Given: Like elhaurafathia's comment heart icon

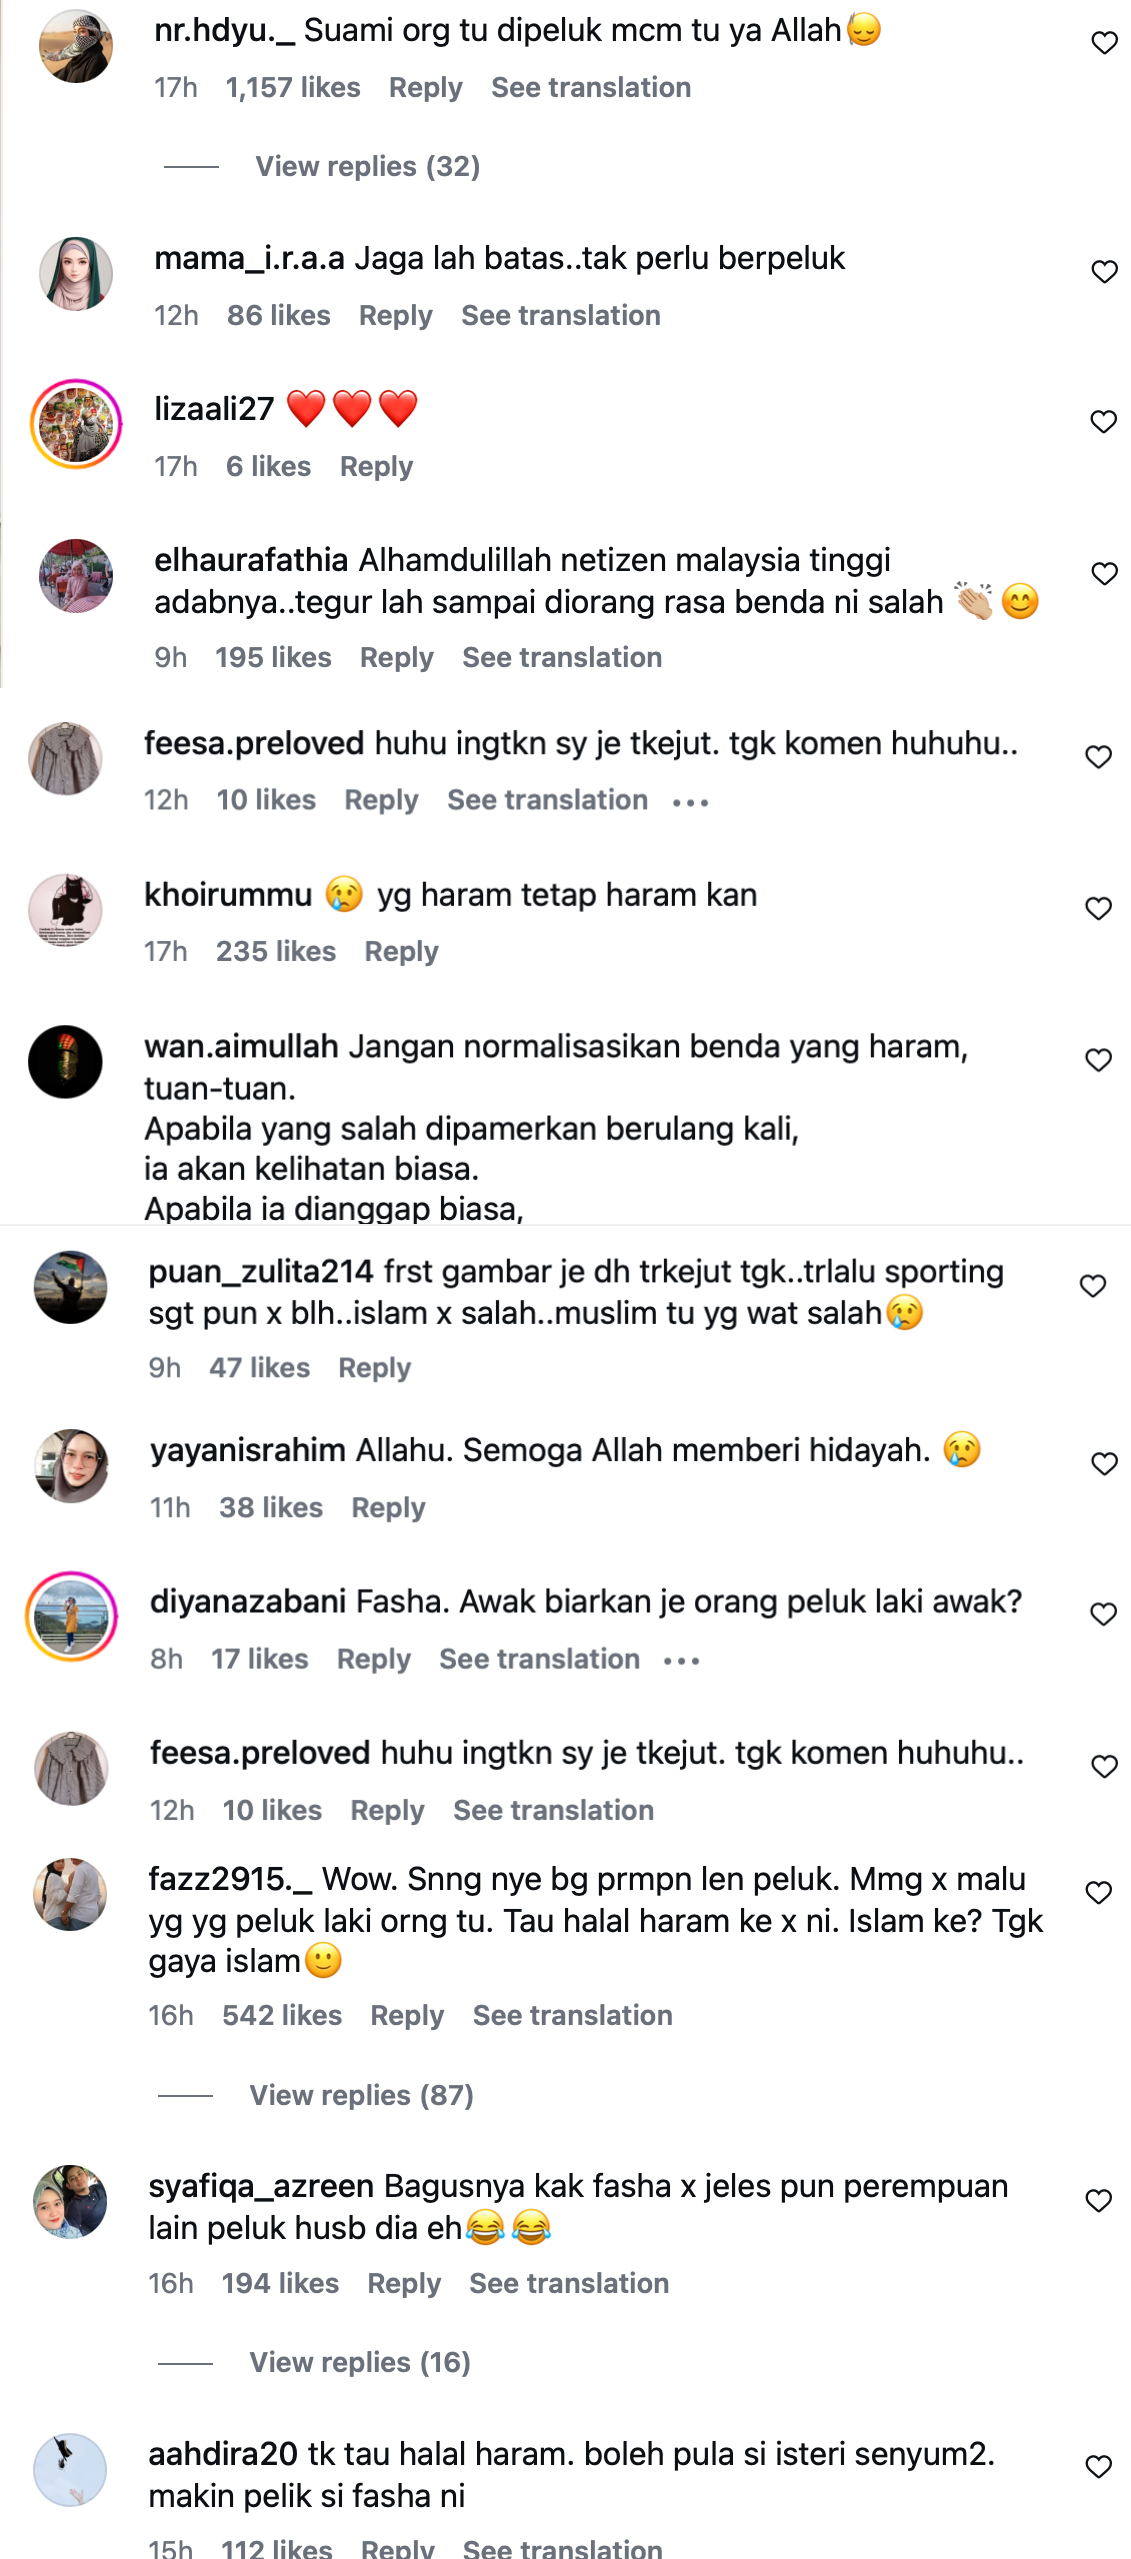Looking at the screenshot, I should click(x=1104, y=573).
